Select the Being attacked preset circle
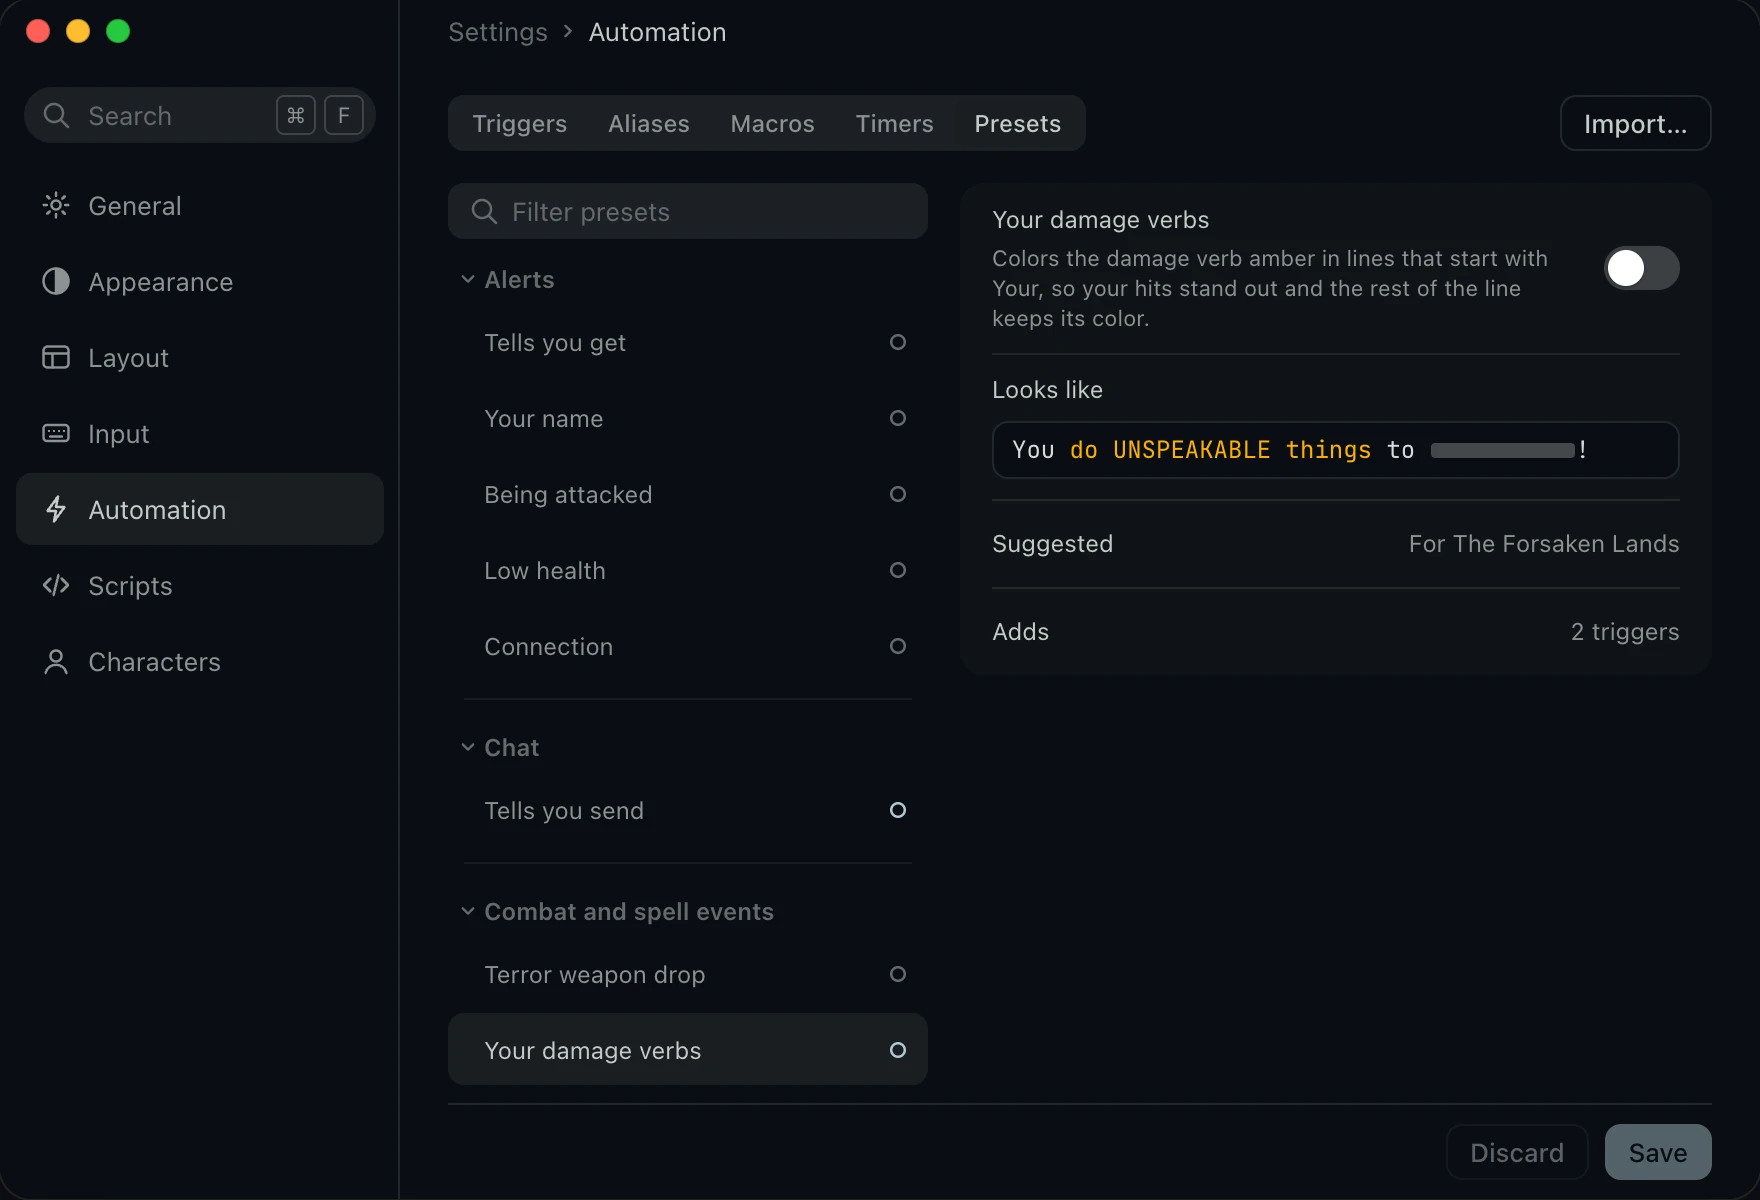The width and height of the screenshot is (1760, 1200). (898, 494)
